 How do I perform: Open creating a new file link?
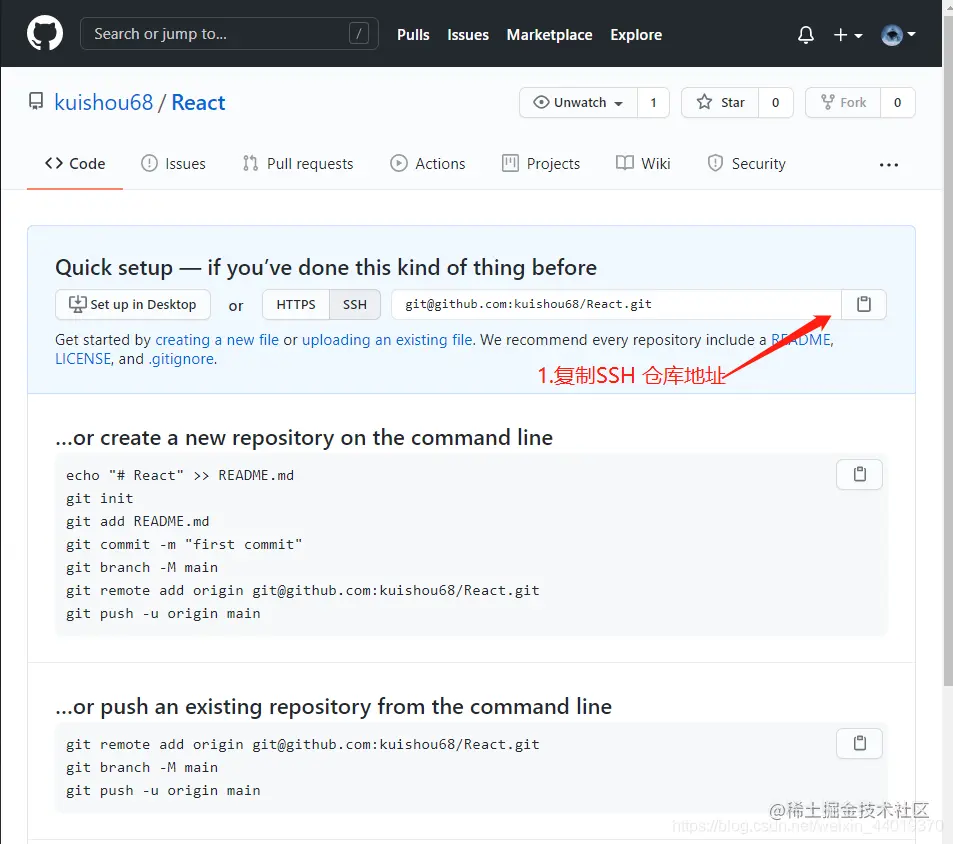pyautogui.click(x=217, y=340)
